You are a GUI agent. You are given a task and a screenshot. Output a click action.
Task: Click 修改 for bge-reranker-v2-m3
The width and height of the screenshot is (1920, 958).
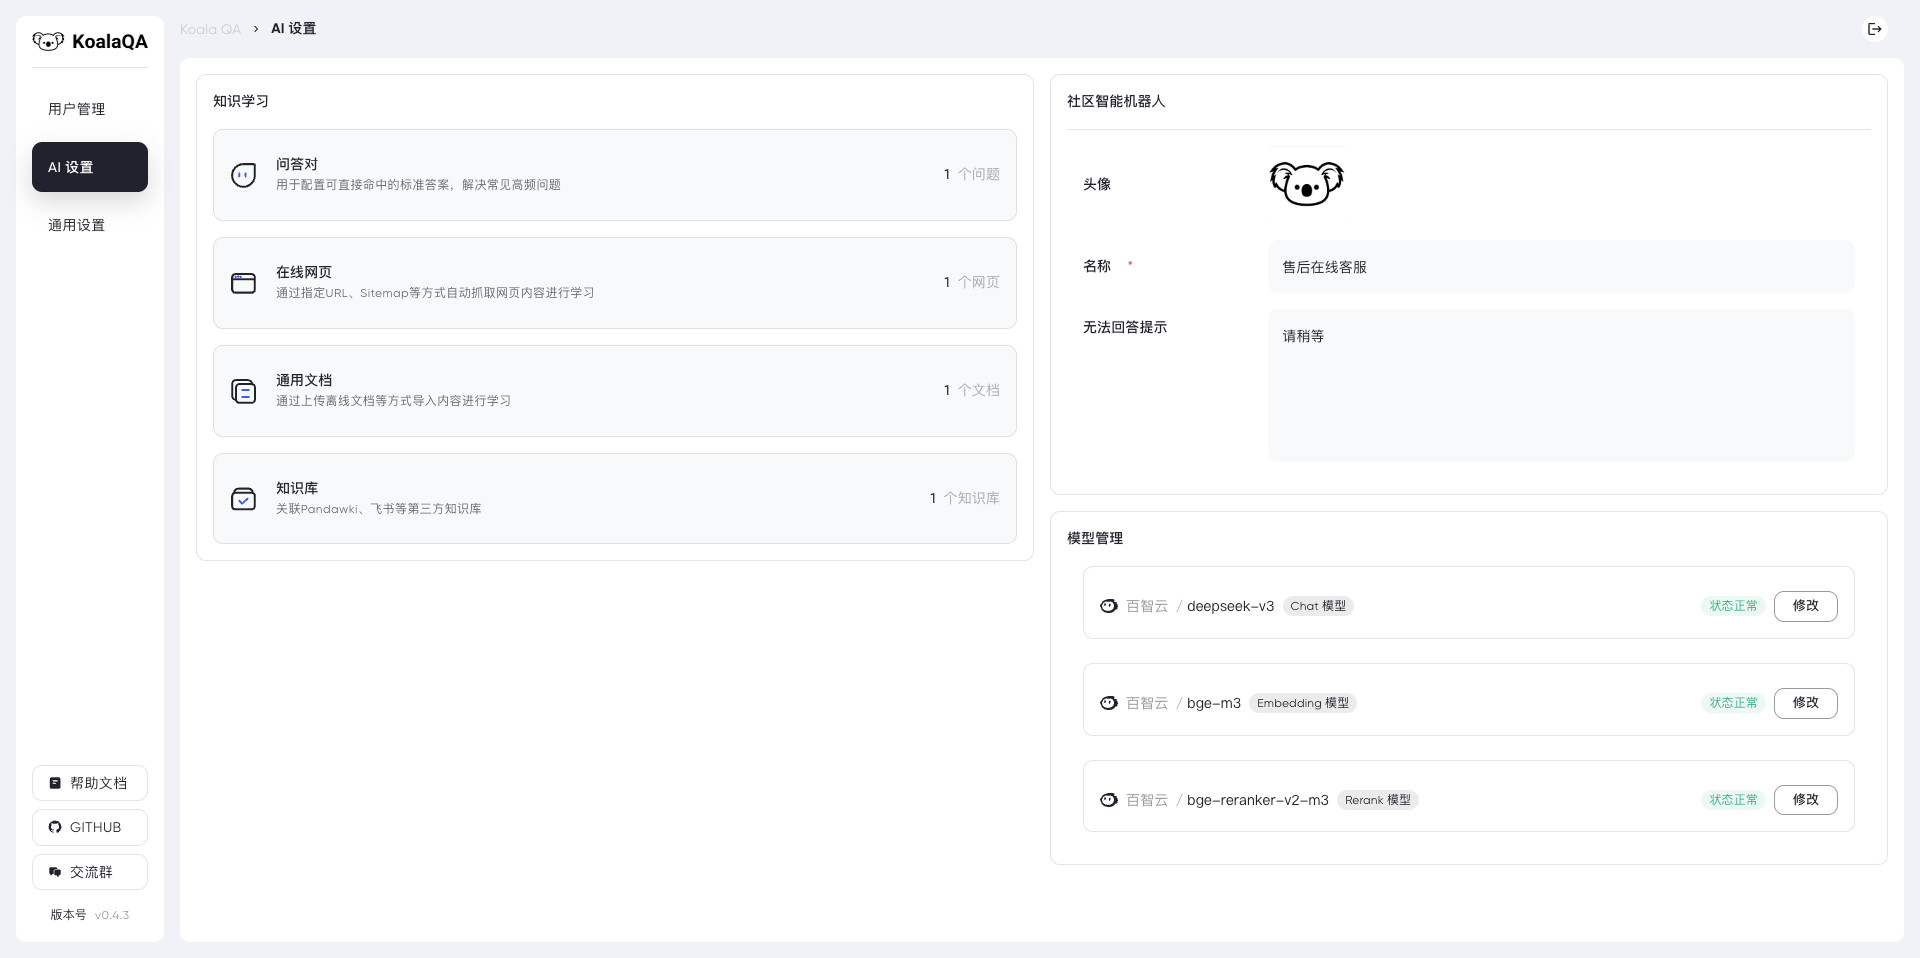1805,800
